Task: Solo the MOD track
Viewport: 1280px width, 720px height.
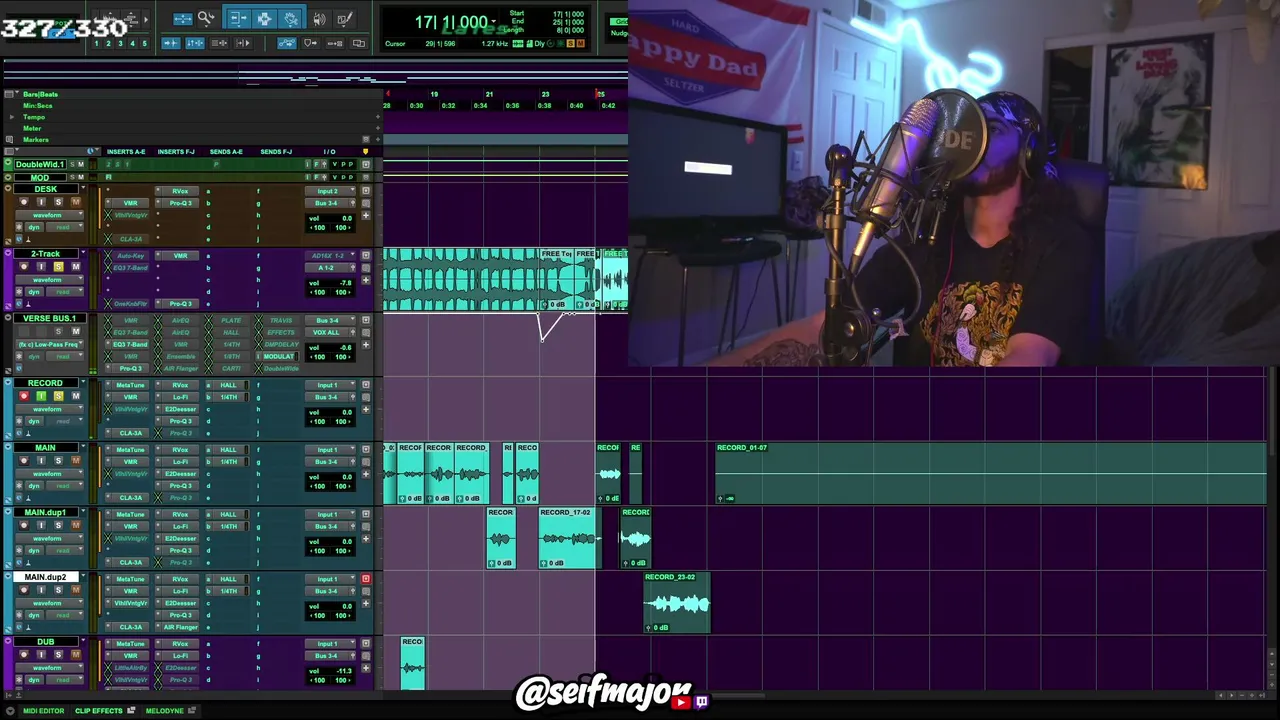Action: click(71, 177)
